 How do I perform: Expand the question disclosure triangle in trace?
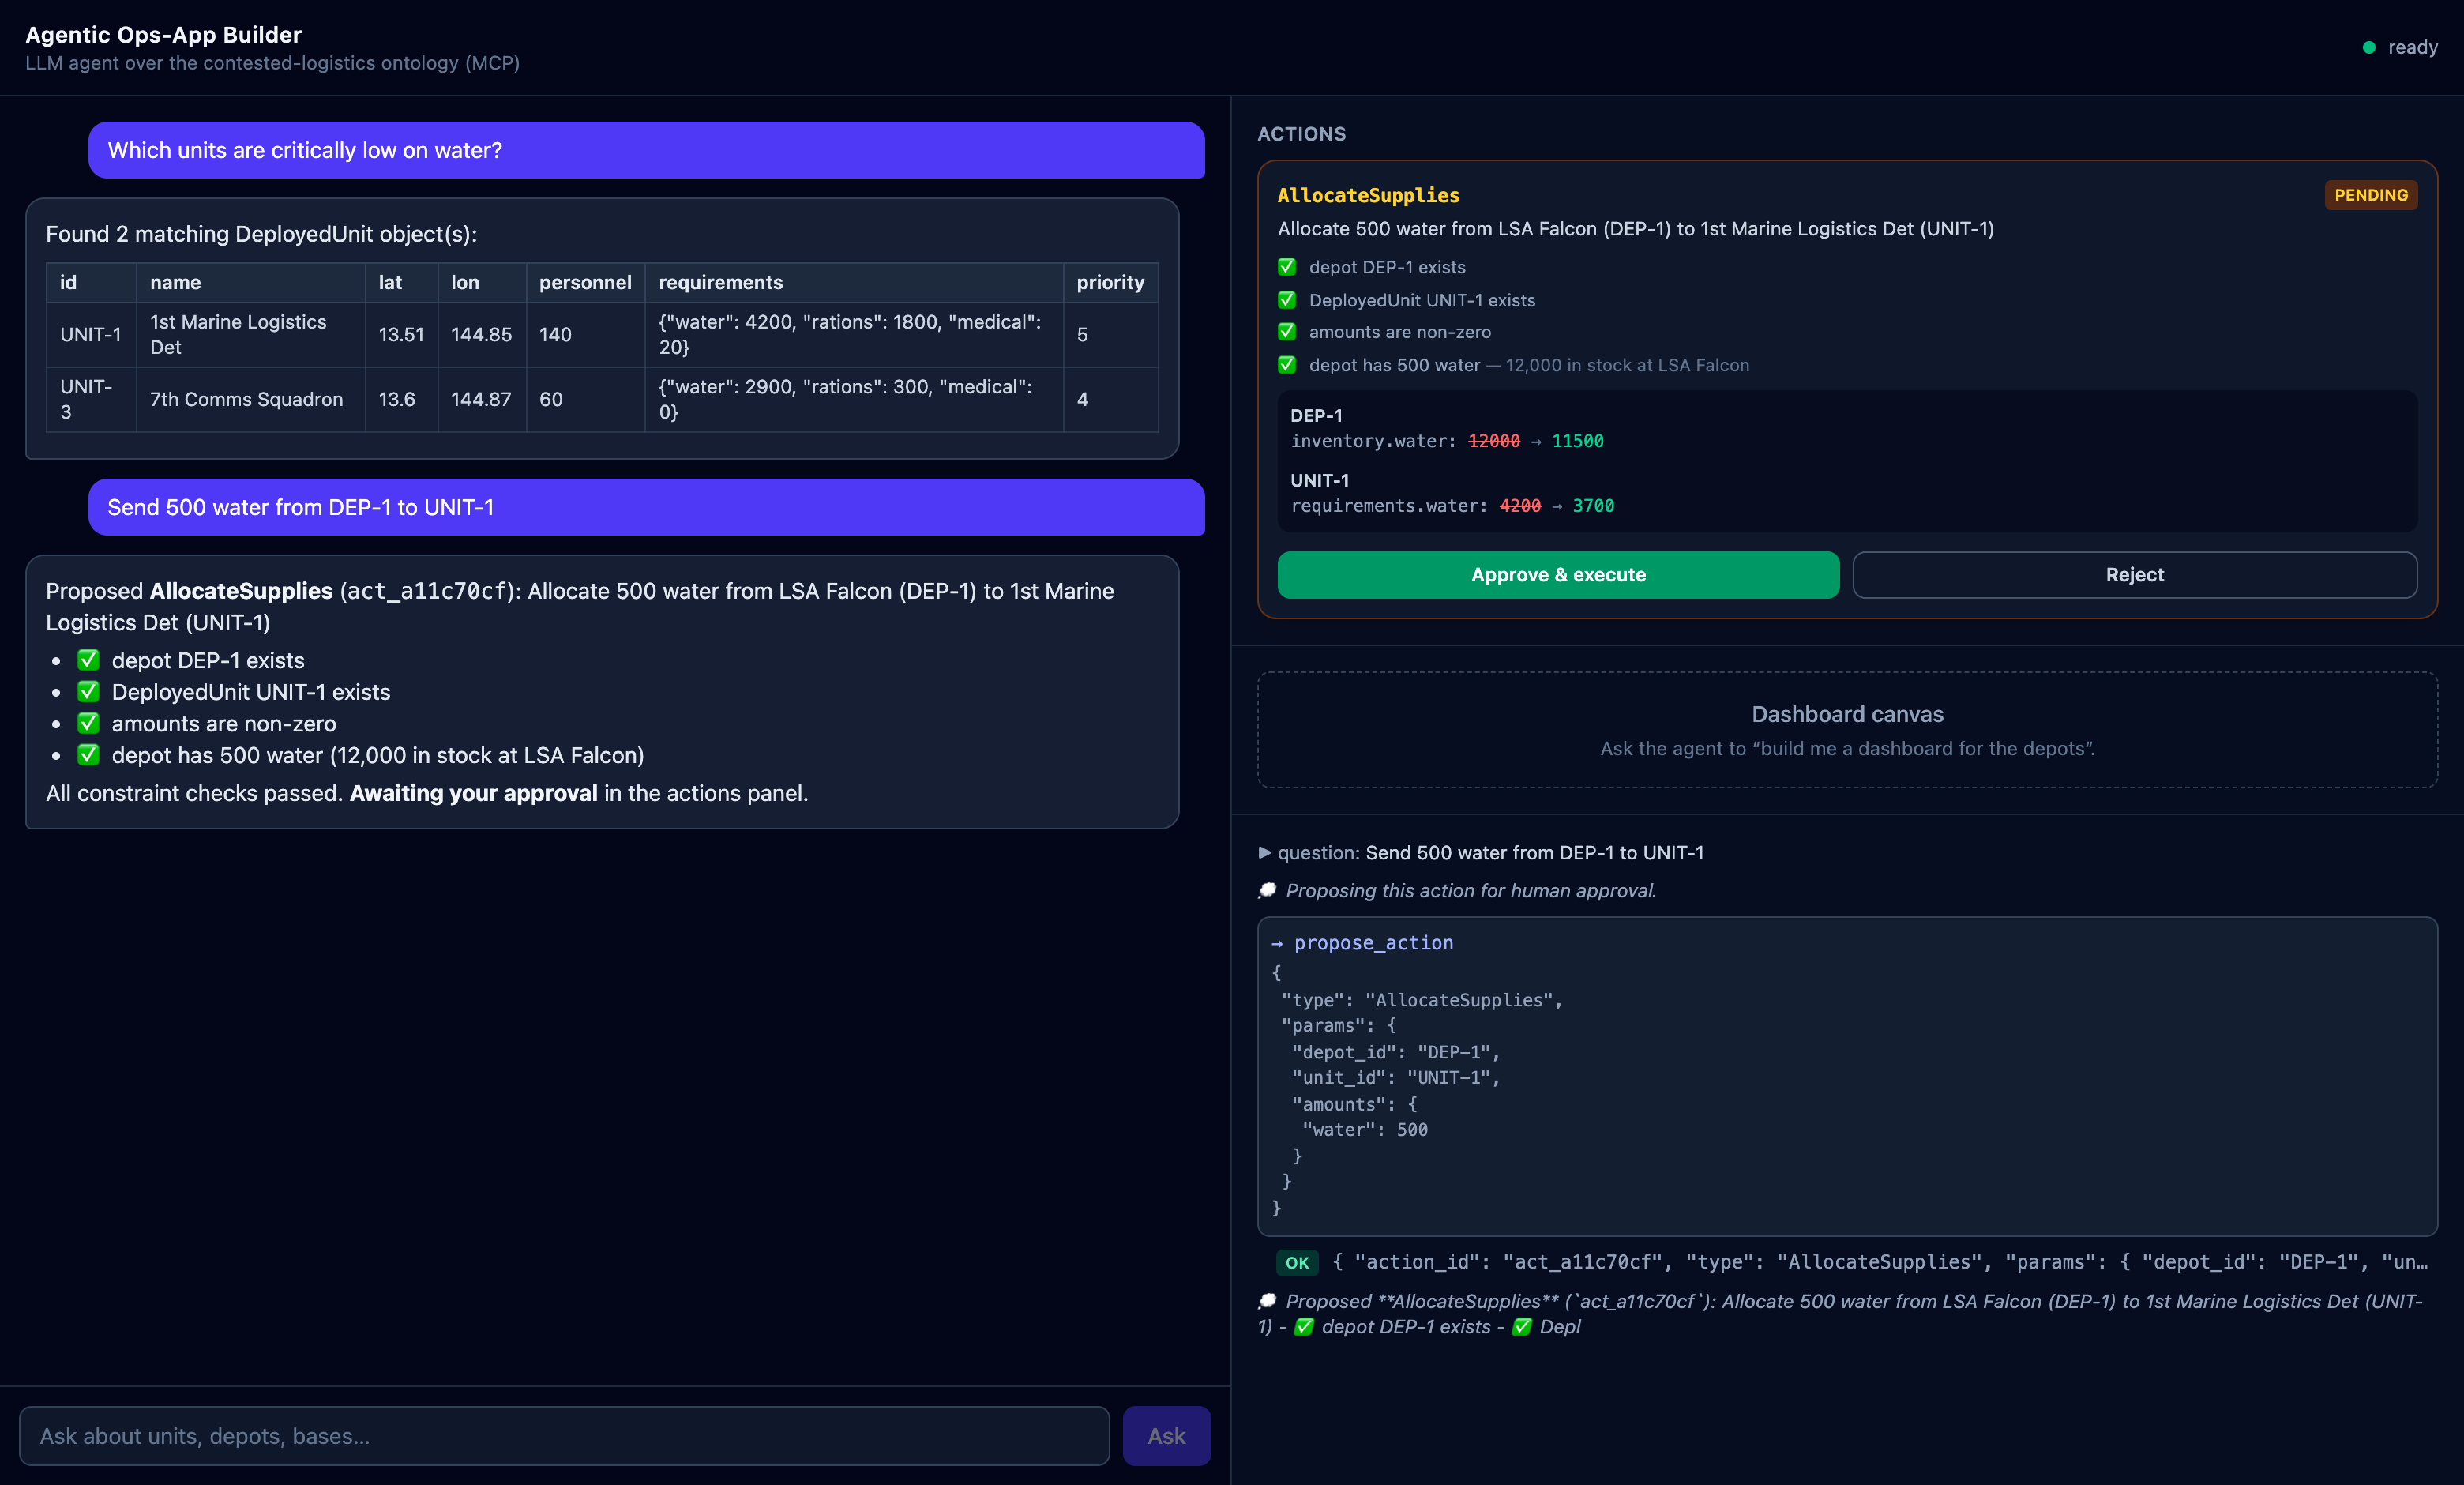click(1265, 853)
